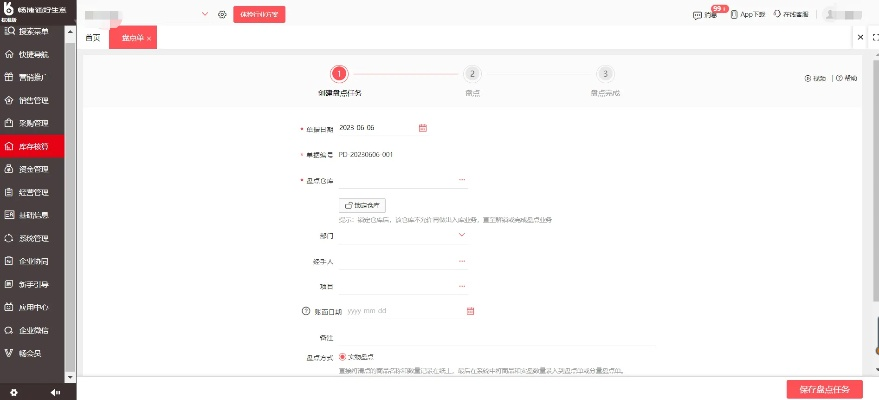Screen dimensions: 879x400
Task: Click the fullscreen toggle icon at top right
Action: (875, 37)
